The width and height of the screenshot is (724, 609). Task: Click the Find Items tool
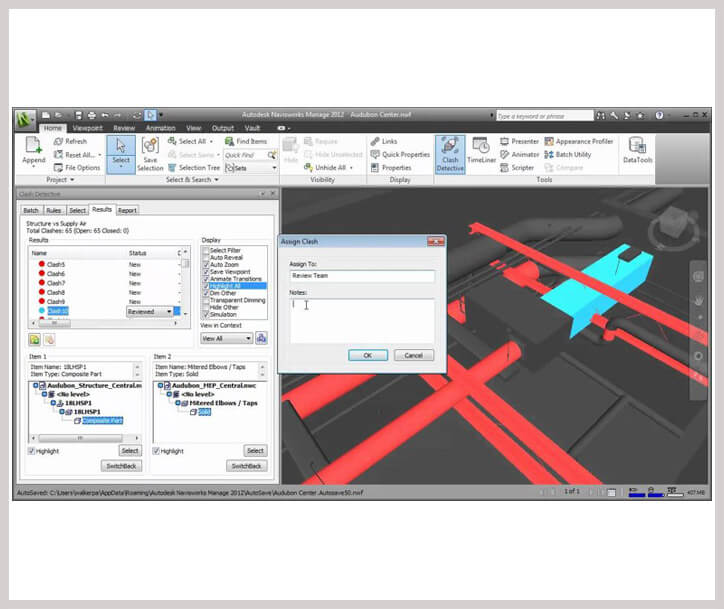pos(246,141)
